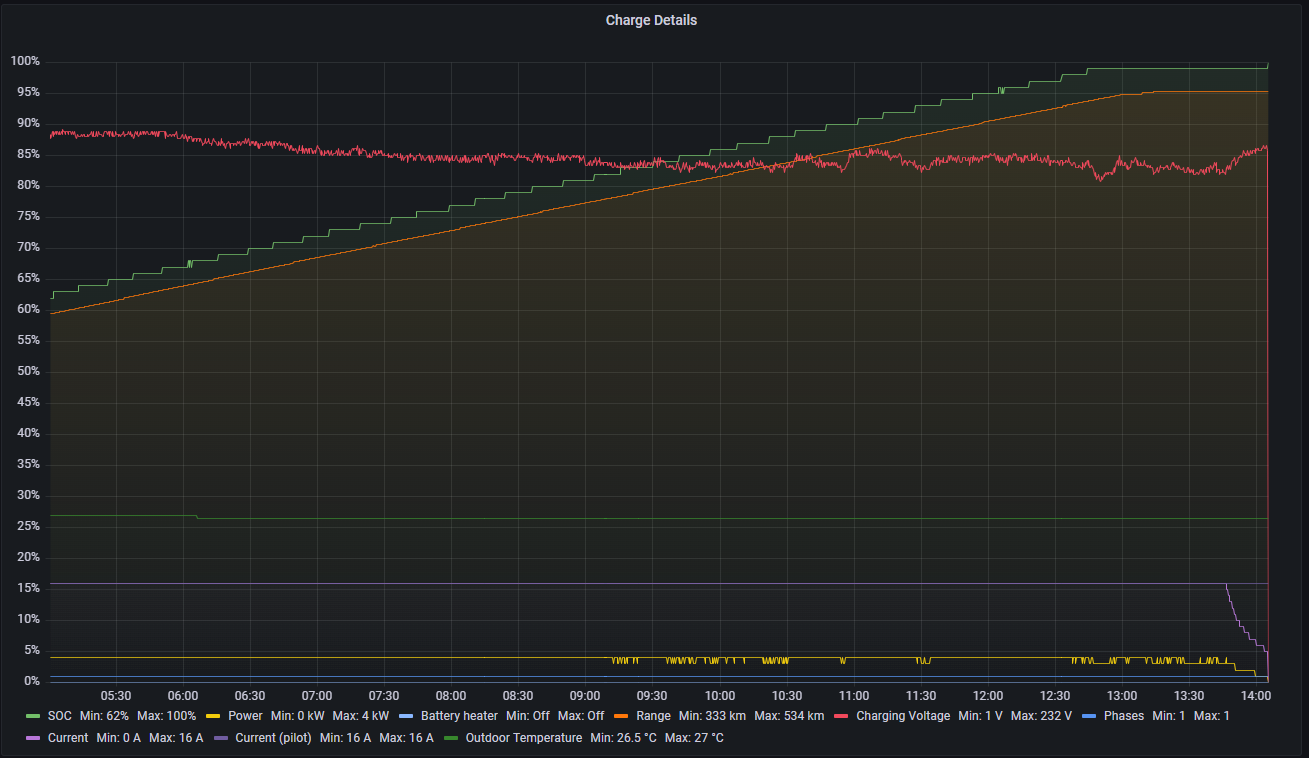The width and height of the screenshot is (1309, 758).
Task: Click the 'Max: 100%' SOC value
Action: (167, 716)
